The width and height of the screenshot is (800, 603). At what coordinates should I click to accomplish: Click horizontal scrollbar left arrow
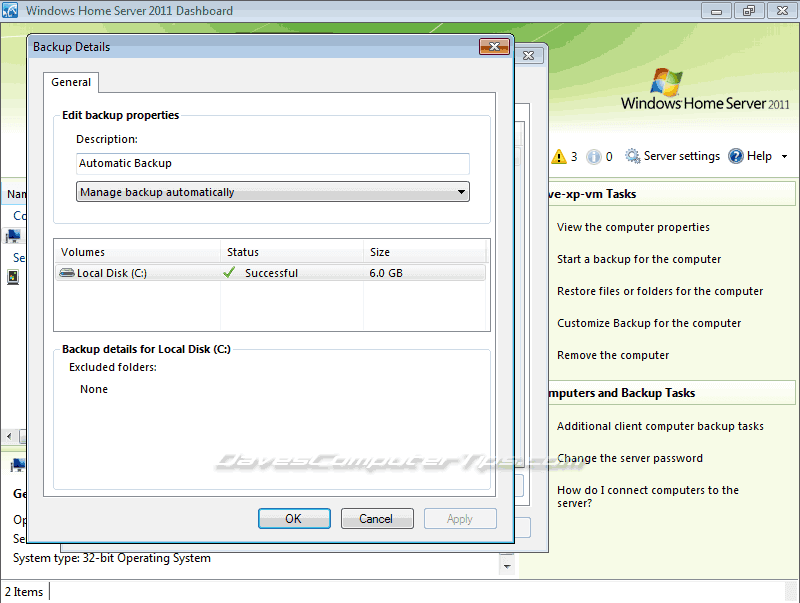pyautogui.click(x=9, y=436)
